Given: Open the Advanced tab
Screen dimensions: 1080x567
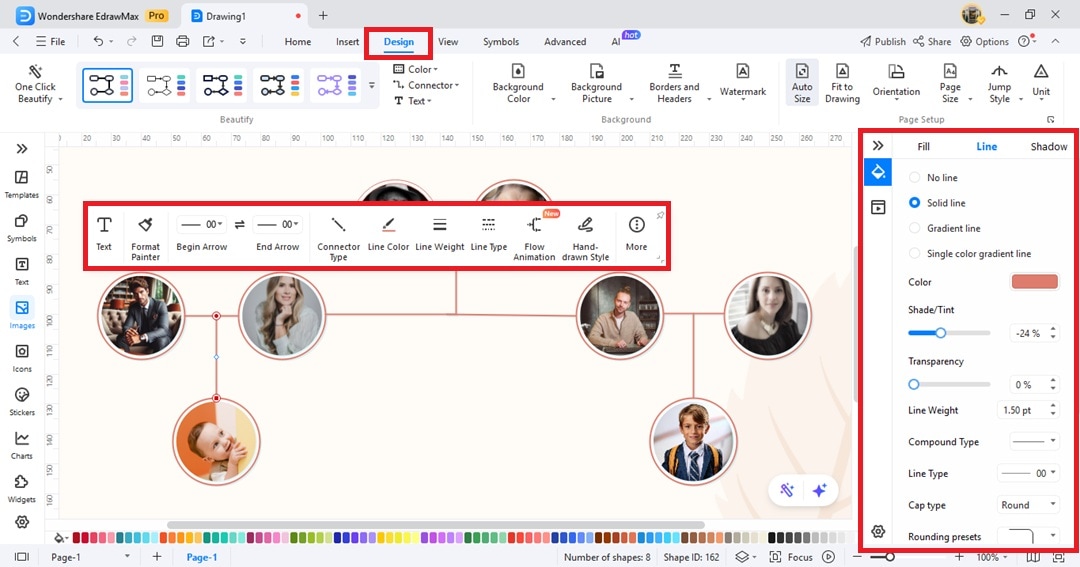Looking at the screenshot, I should click(x=565, y=41).
